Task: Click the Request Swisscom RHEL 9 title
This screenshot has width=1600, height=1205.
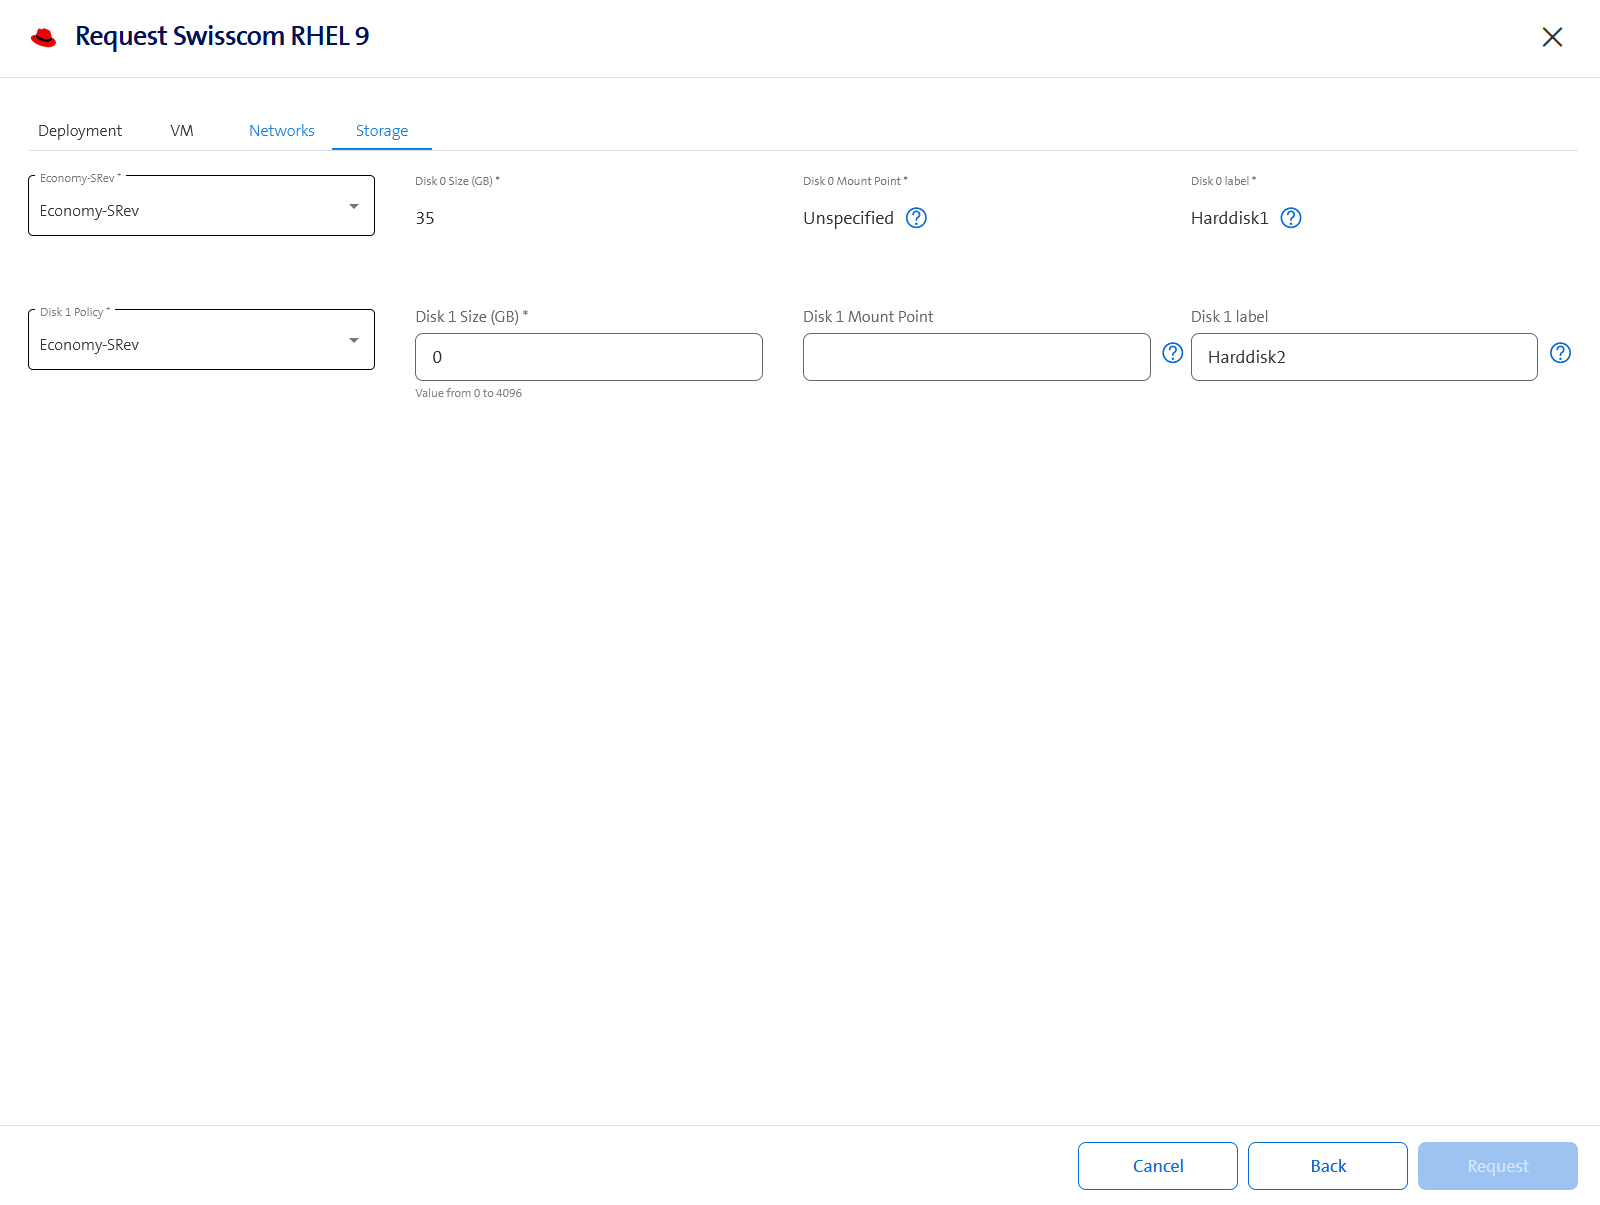Action: tap(222, 37)
